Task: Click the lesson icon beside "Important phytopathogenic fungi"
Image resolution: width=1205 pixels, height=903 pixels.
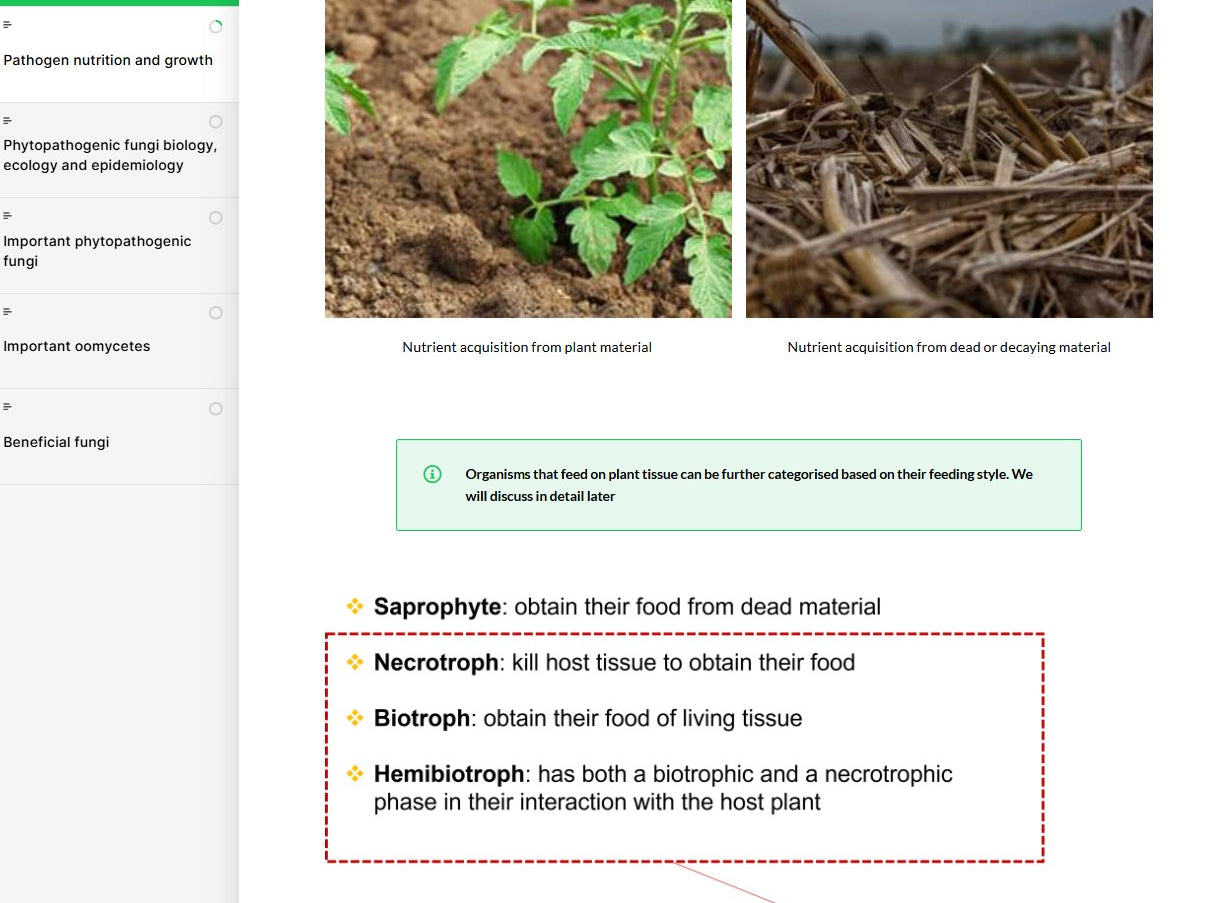Action: [8, 215]
